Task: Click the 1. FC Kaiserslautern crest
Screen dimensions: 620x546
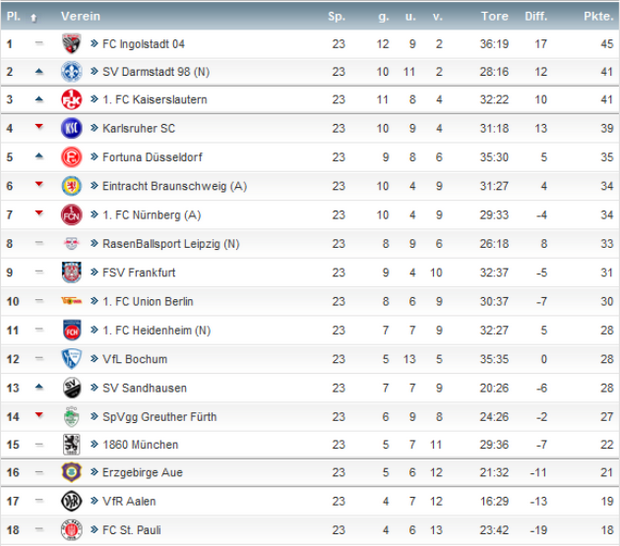Action: tap(72, 100)
